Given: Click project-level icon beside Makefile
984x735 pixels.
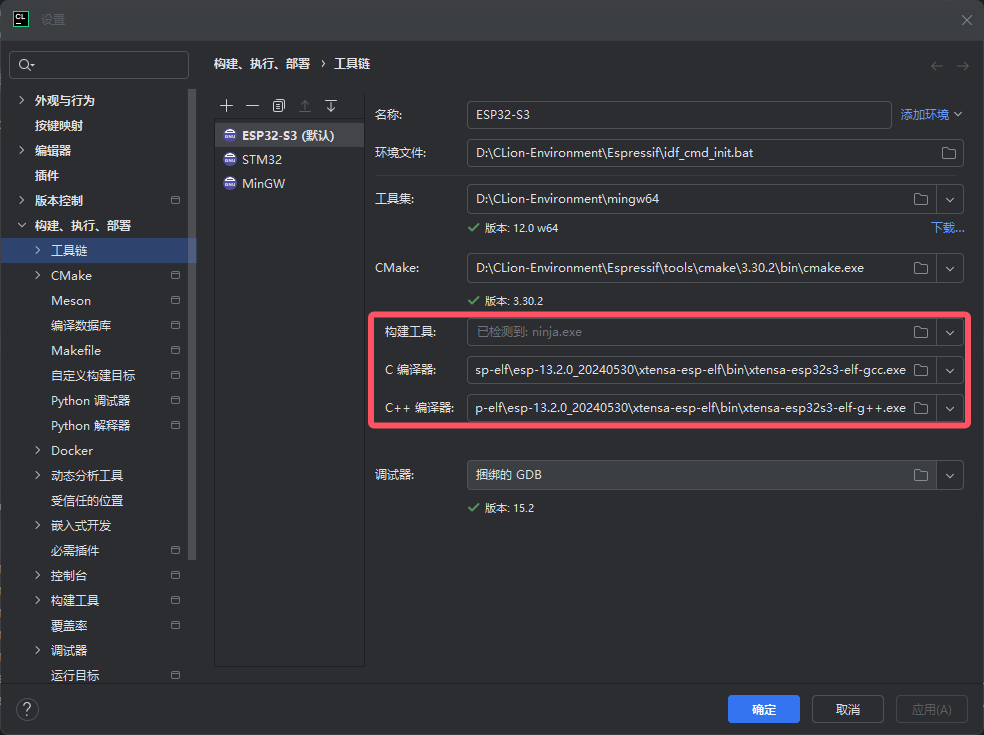Looking at the screenshot, I should [x=176, y=350].
